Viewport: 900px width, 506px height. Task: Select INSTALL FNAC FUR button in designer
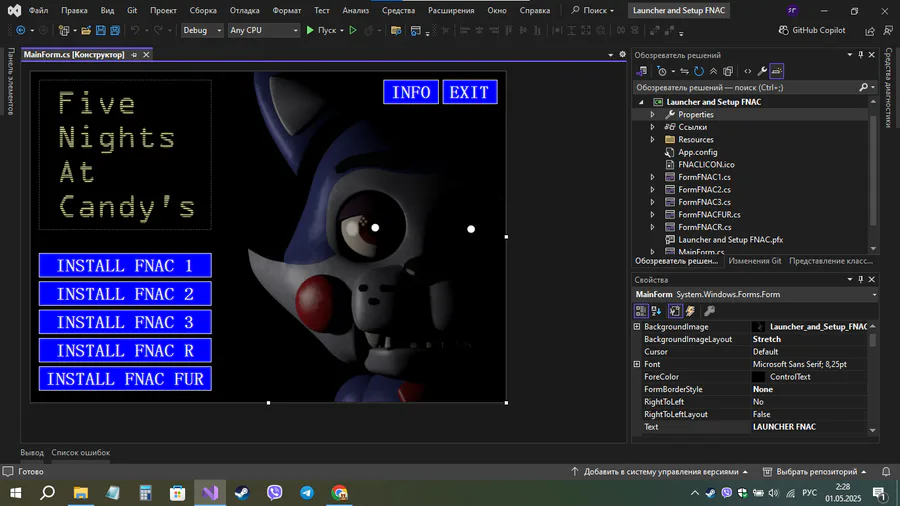coord(125,379)
